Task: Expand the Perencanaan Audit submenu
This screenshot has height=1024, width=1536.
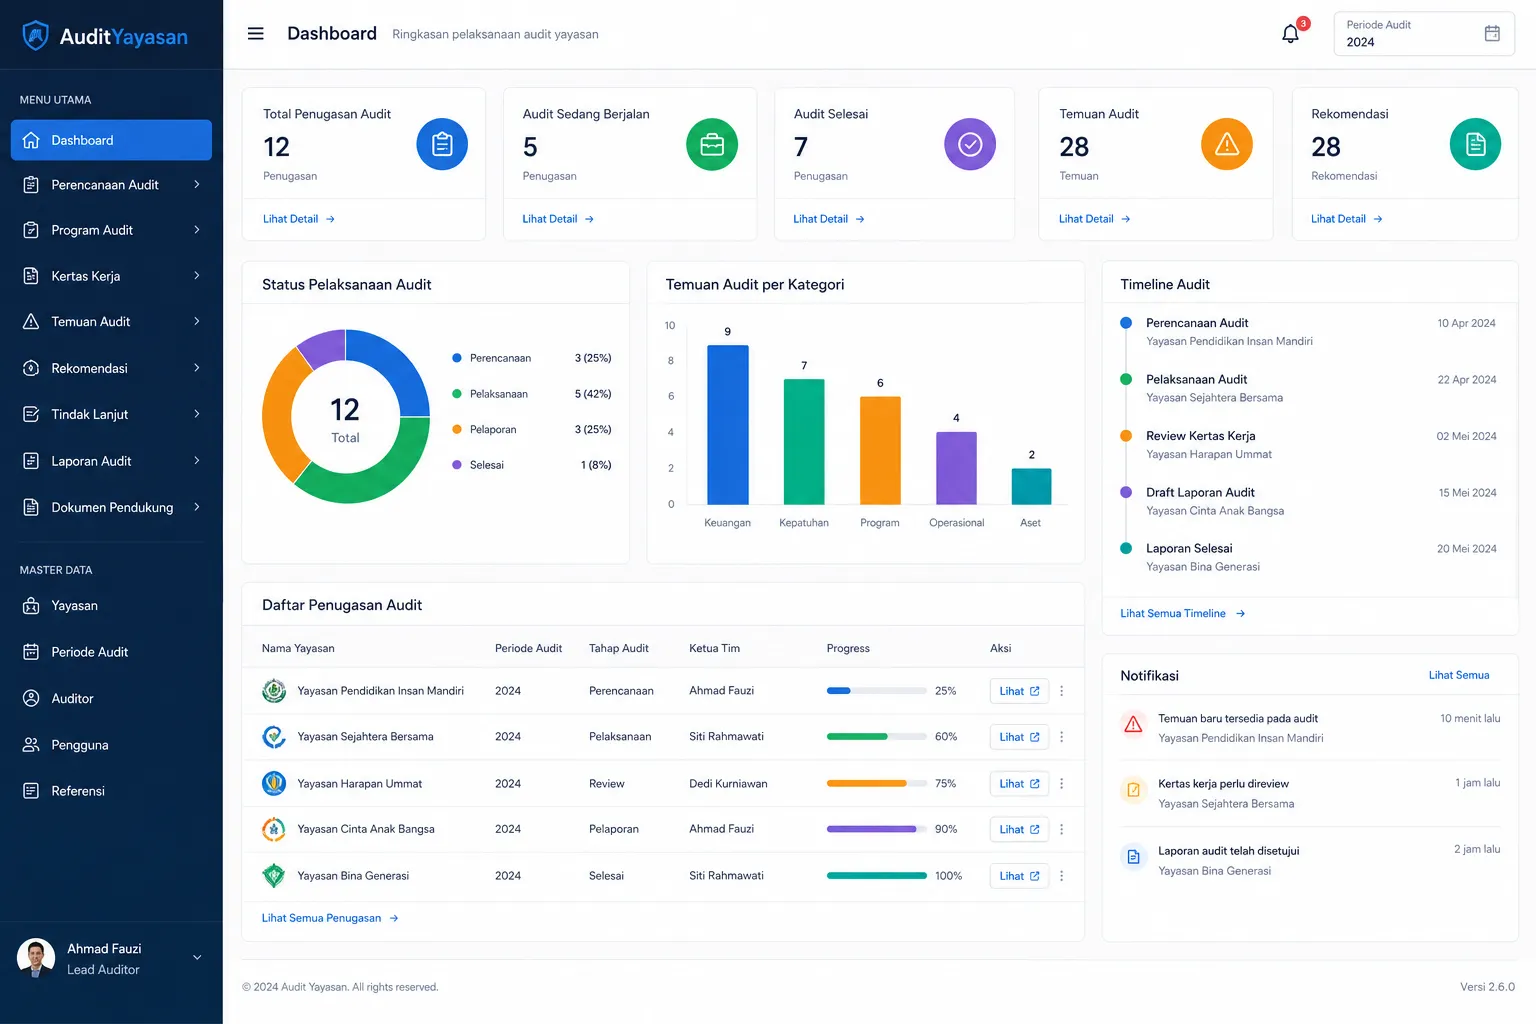Action: coord(197,185)
